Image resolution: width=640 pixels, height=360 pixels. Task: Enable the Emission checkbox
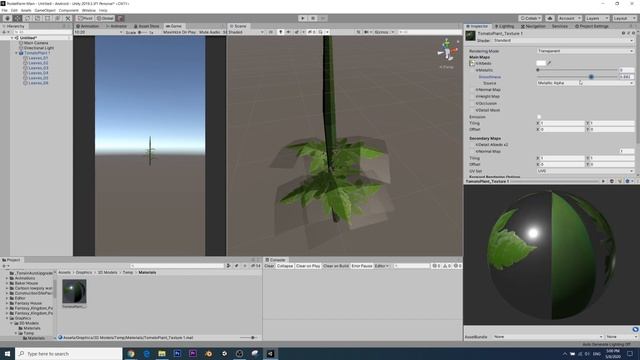pyautogui.click(x=539, y=117)
